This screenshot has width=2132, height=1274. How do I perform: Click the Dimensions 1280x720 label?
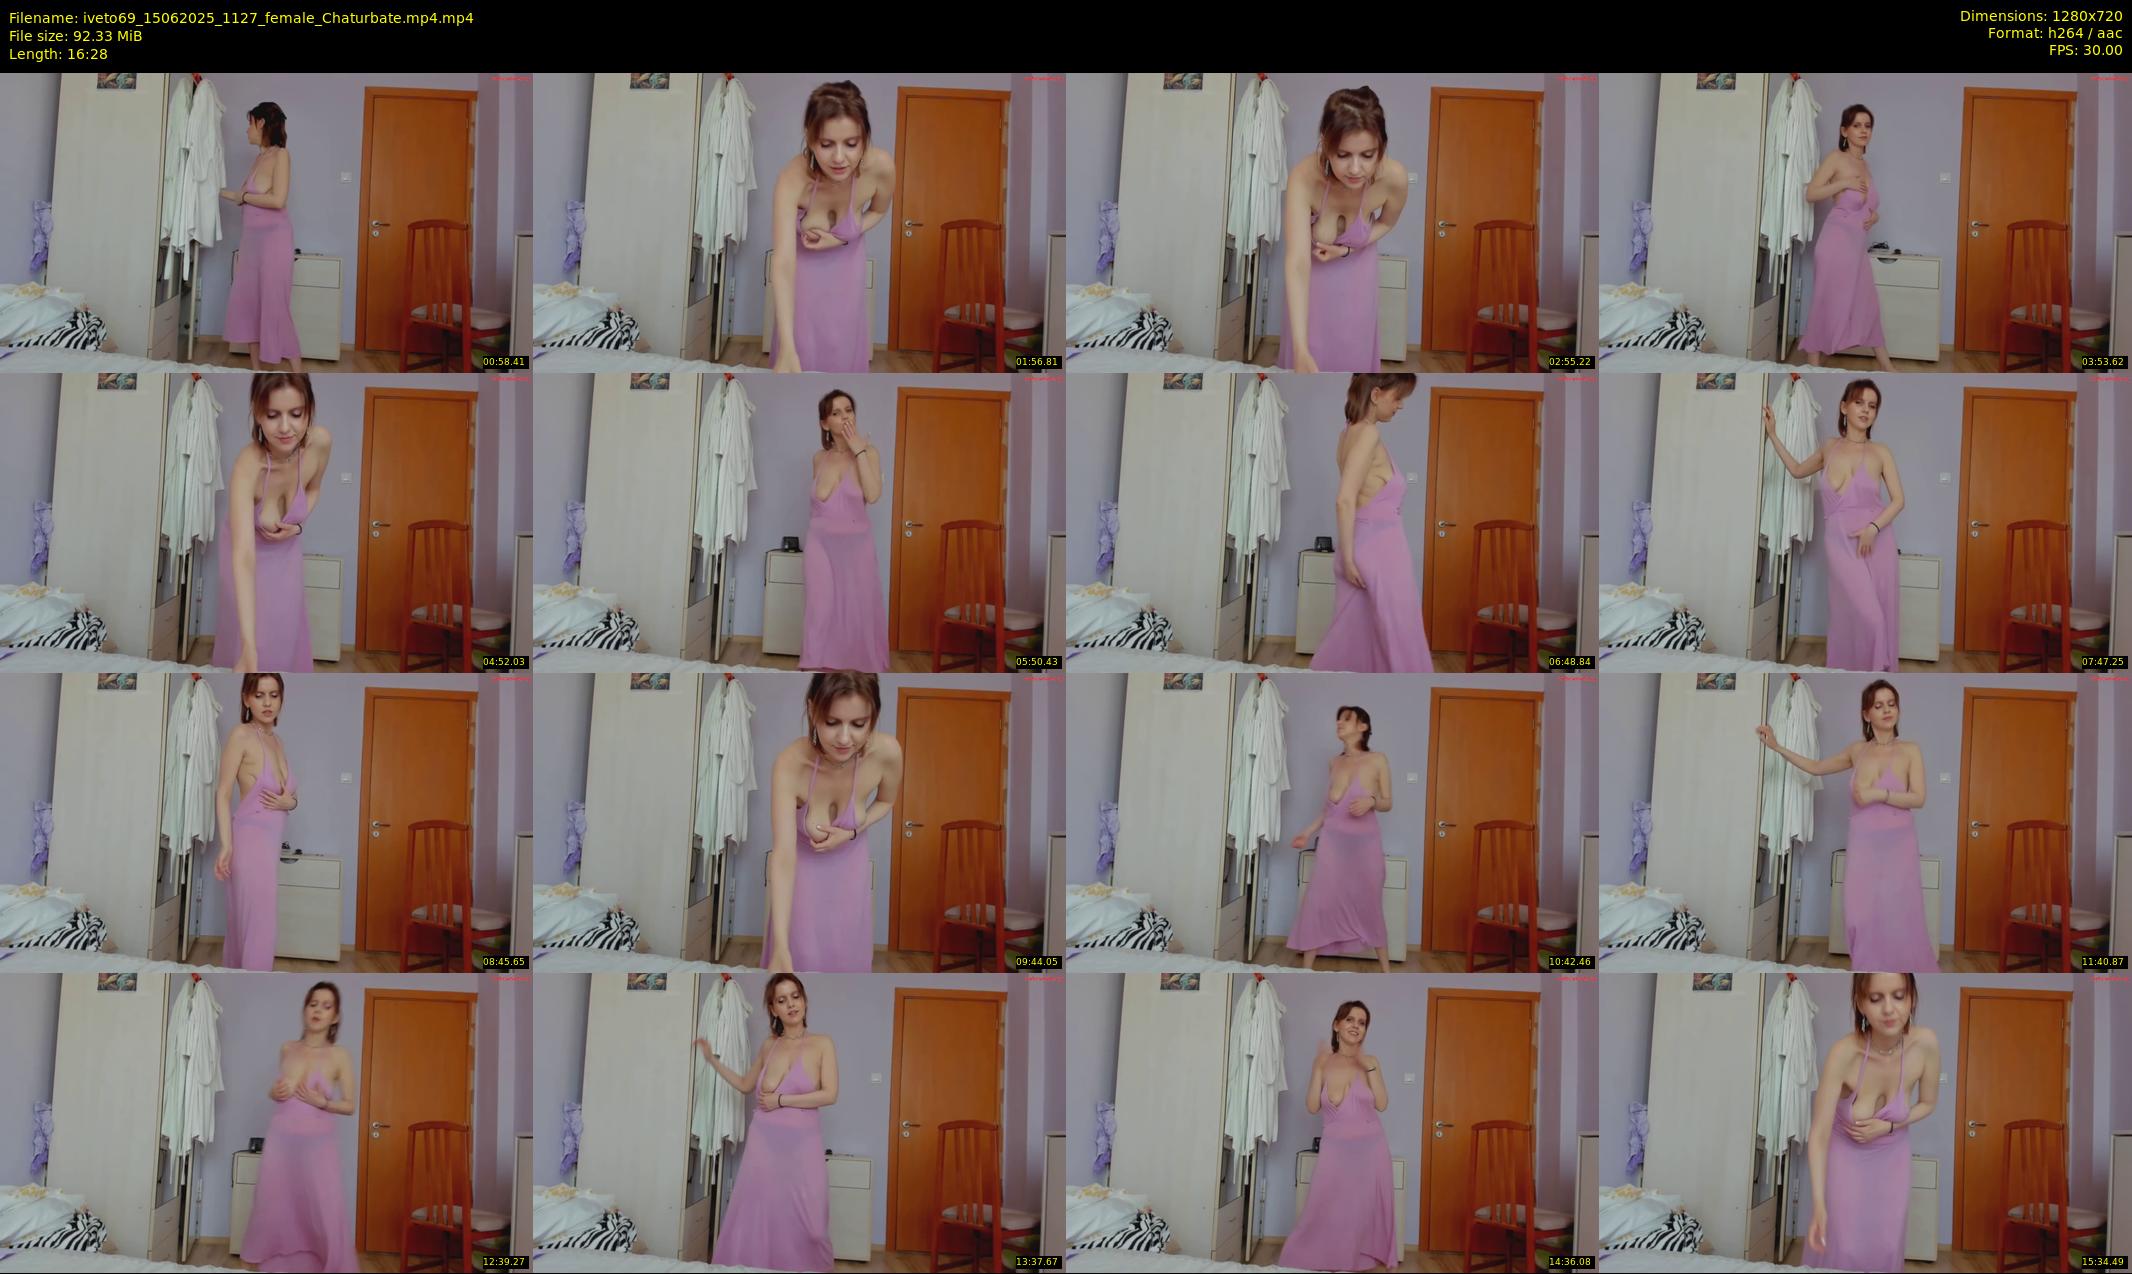point(2040,16)
